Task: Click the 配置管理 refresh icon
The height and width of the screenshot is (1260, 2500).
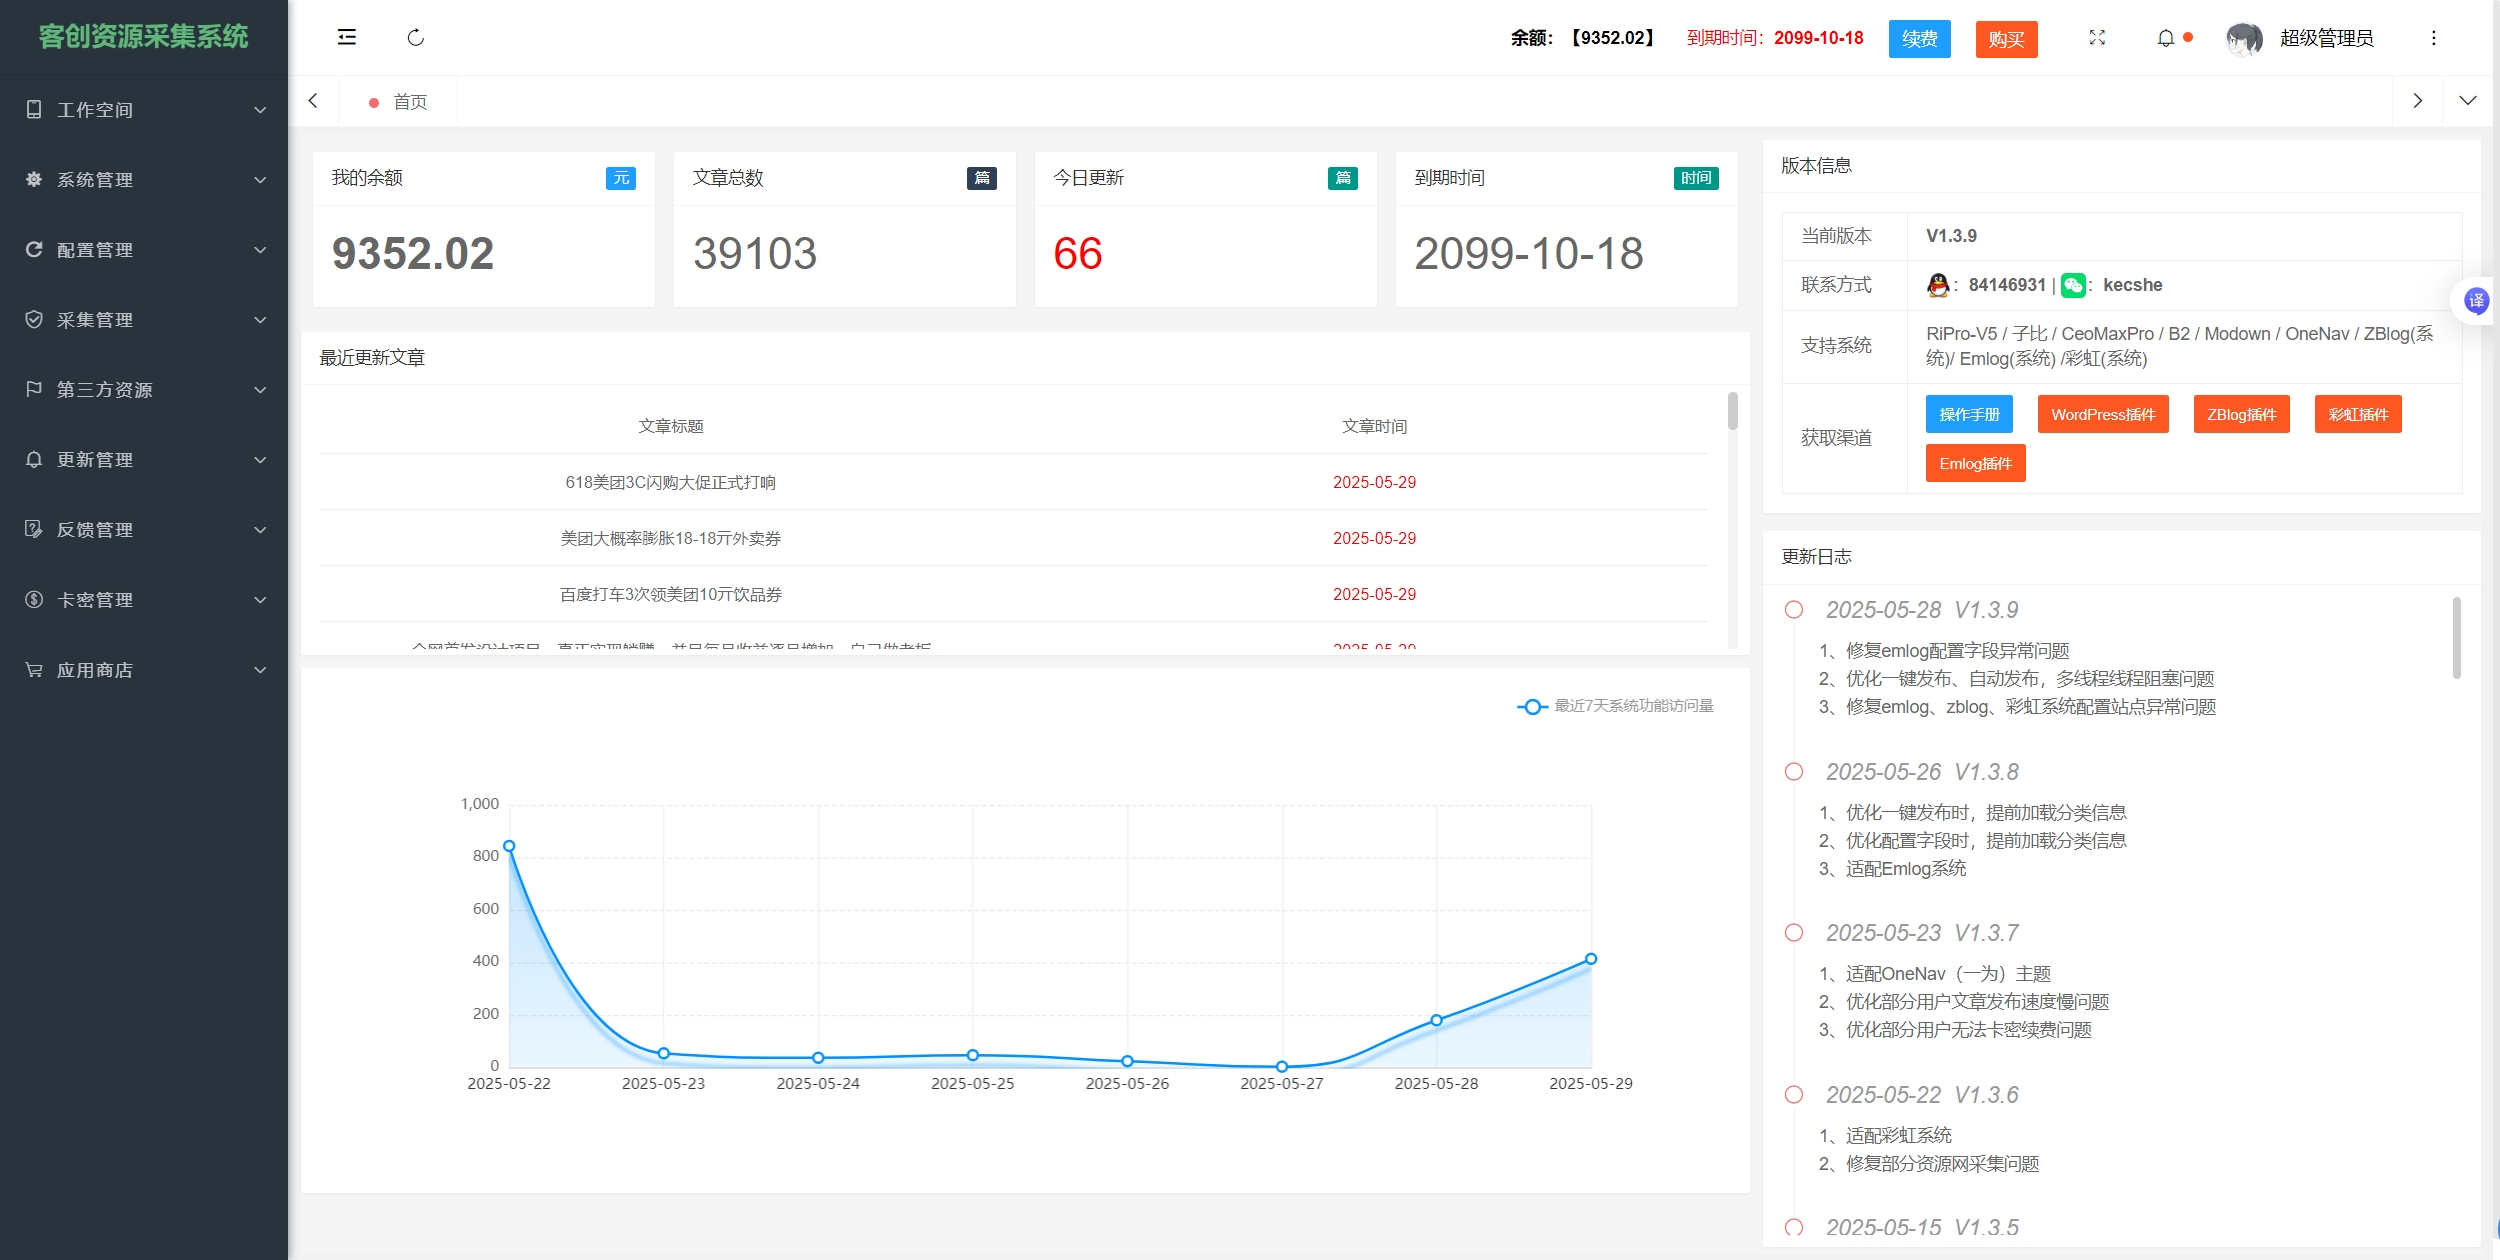Action: click(x=34, y=249)
